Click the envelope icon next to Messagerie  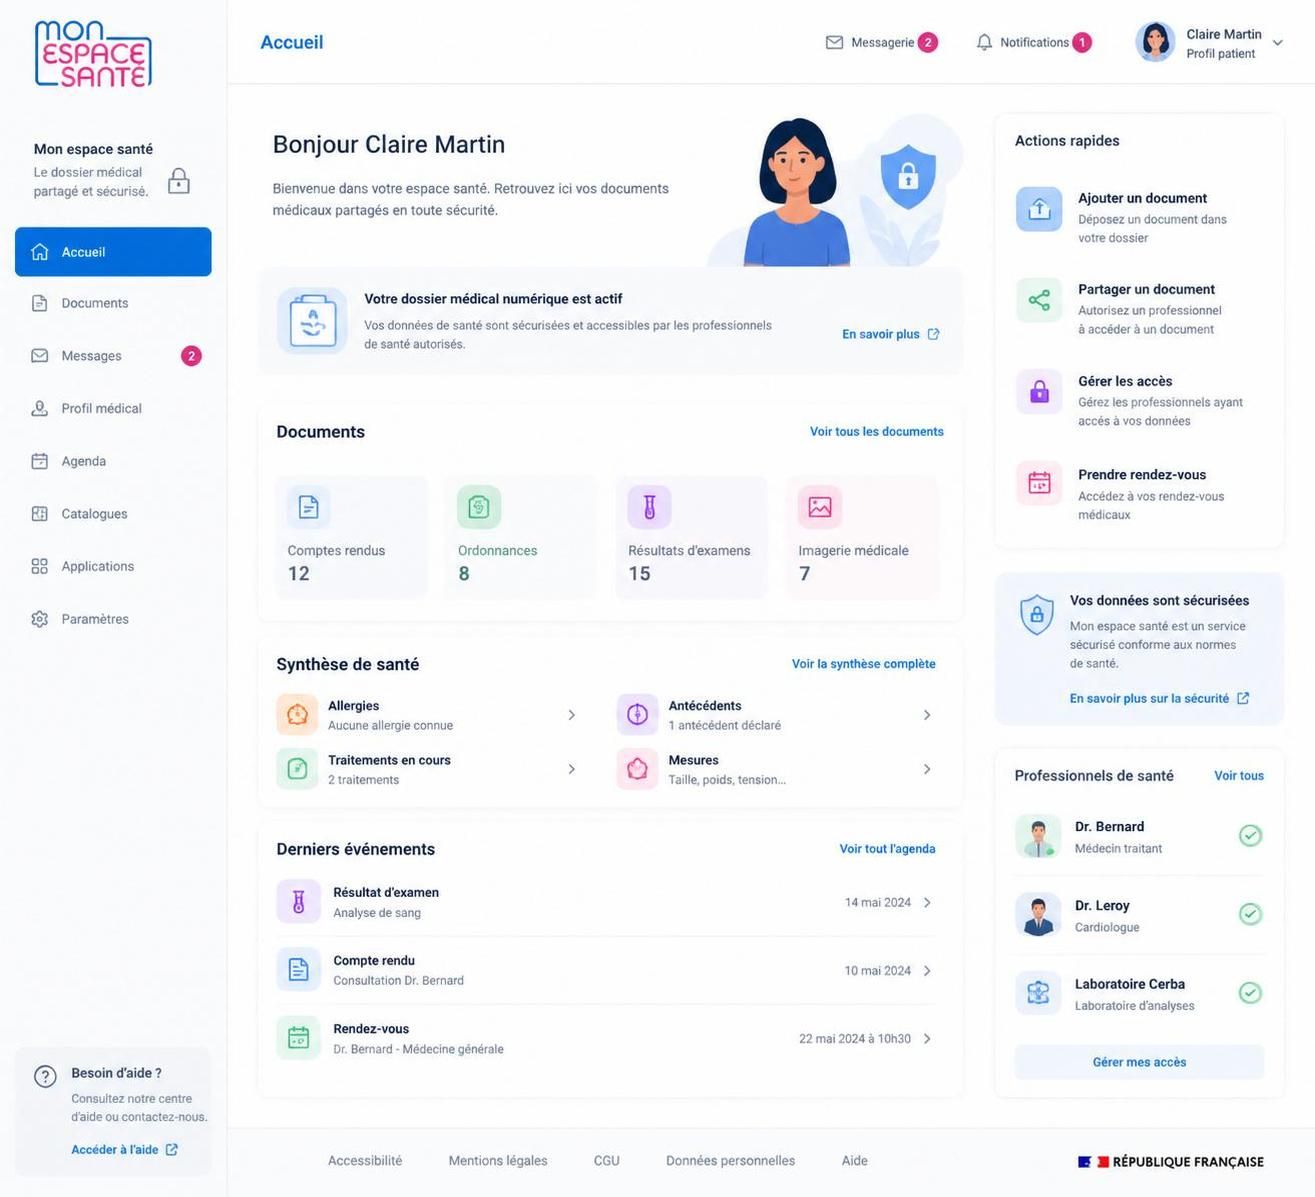coord(834,42)
